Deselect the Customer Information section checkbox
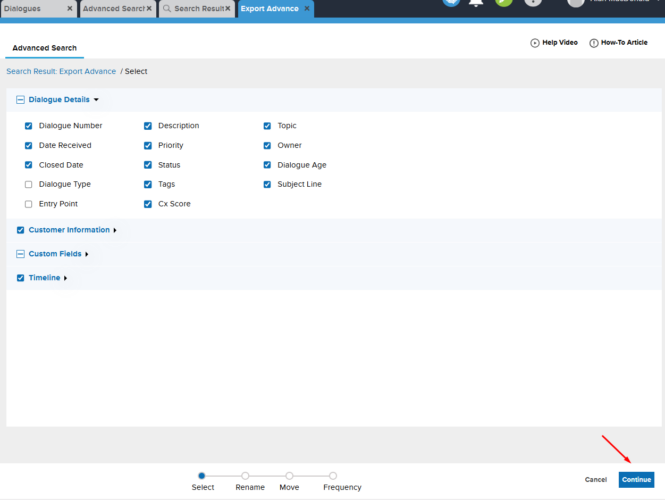The width and height of the screenshot is (665, 500). [x=20, y=230]
